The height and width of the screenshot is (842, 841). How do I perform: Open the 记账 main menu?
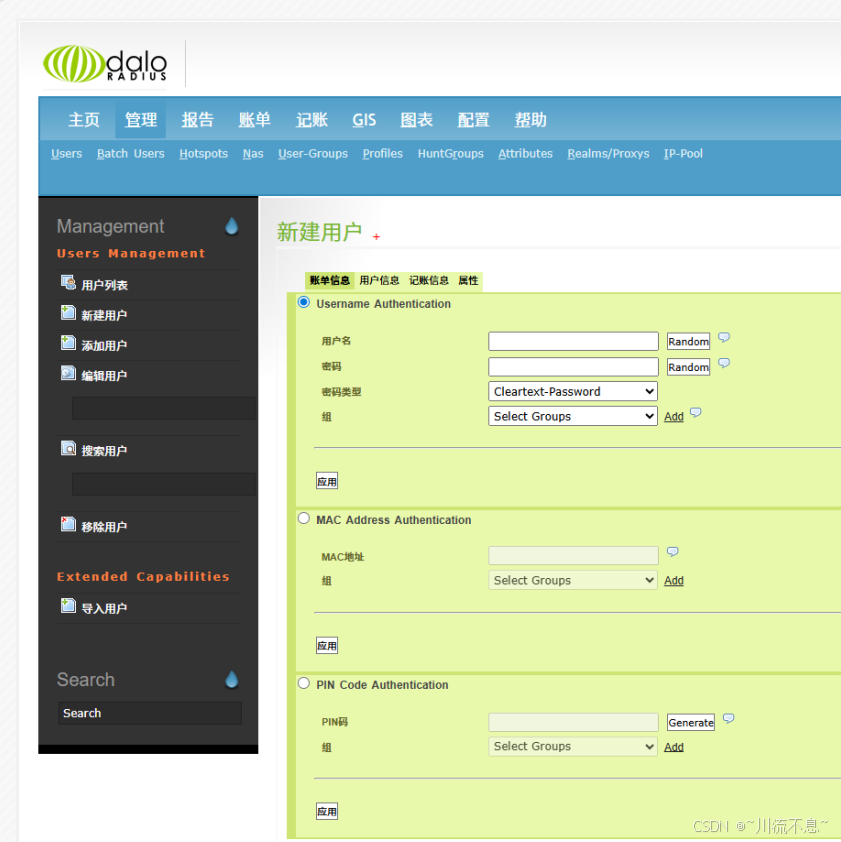(x=312, y=119)
